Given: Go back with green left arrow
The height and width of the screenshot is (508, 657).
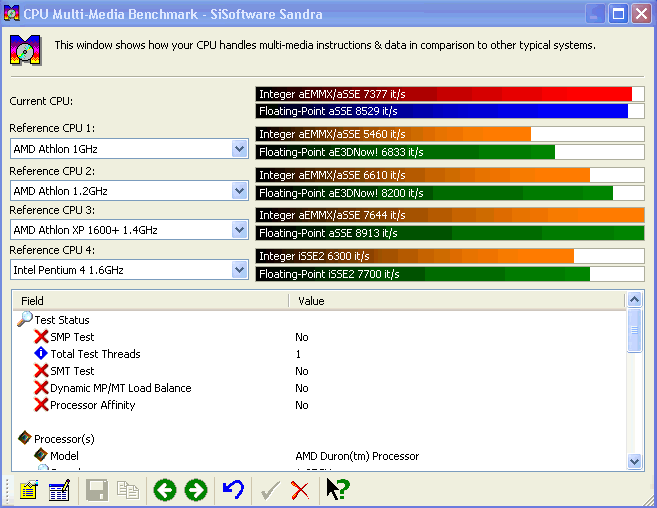Looking at the screenshot, I should tap(165, 490).
